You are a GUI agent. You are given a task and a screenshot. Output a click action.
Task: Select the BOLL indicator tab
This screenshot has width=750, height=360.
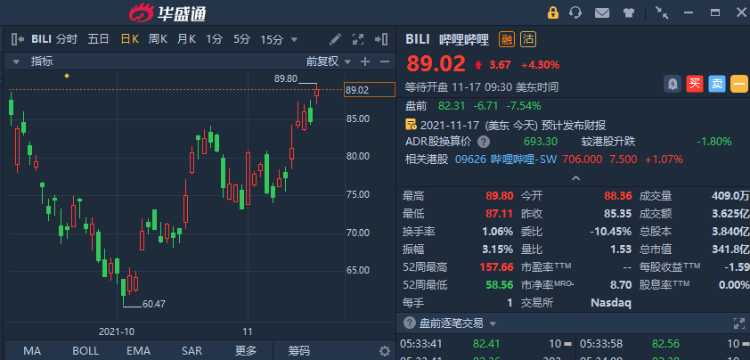[x=86, y=351]
